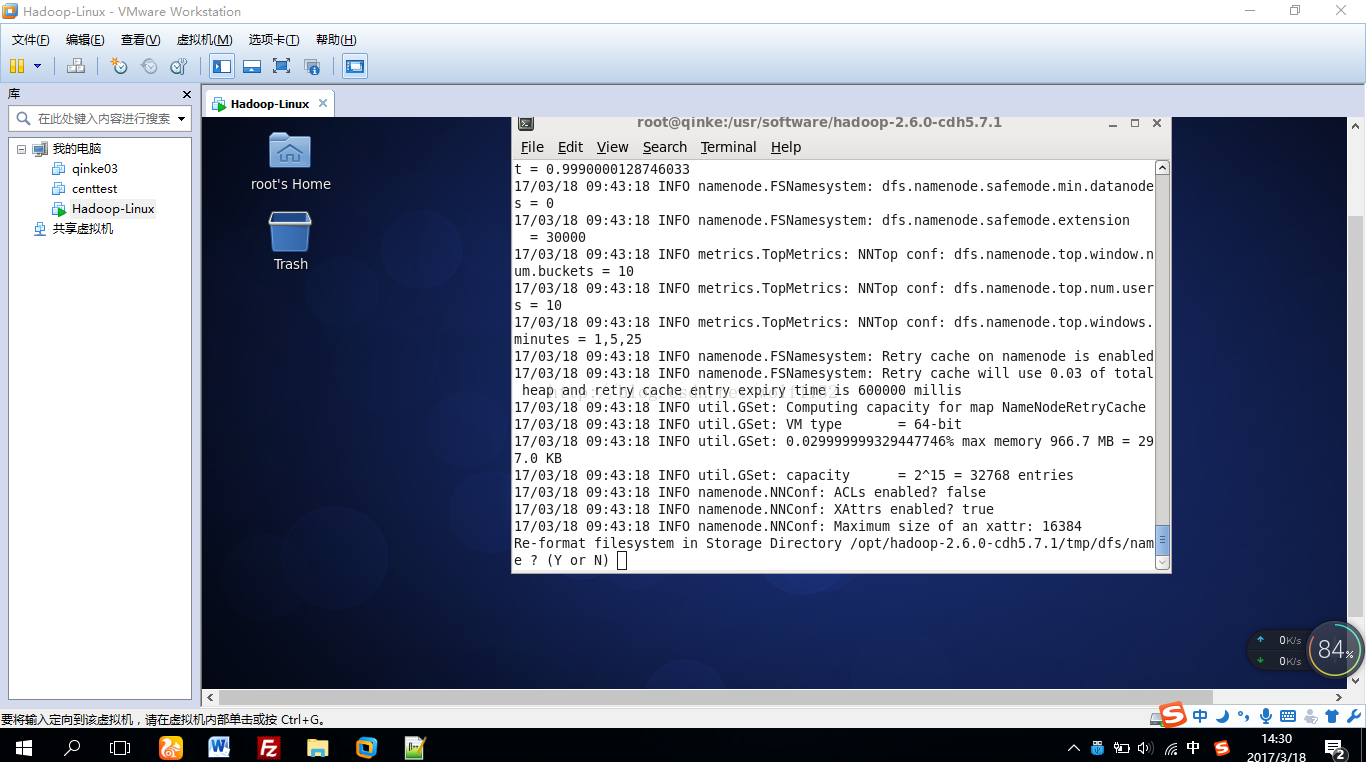Click the terminal scrollbar up arrow
The image size is (1366, 762).
click(x=1162, y=168)
